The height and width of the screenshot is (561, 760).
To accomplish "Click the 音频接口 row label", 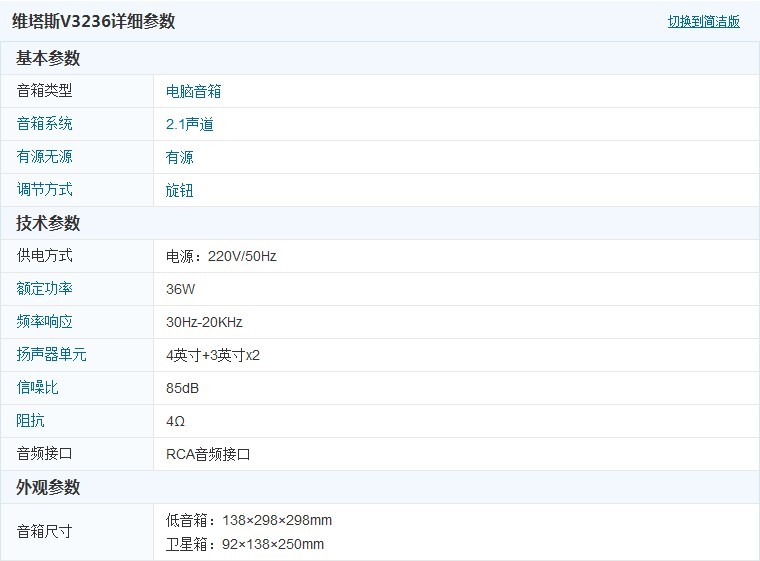I will pyautogui.click(x=44, y=453).
